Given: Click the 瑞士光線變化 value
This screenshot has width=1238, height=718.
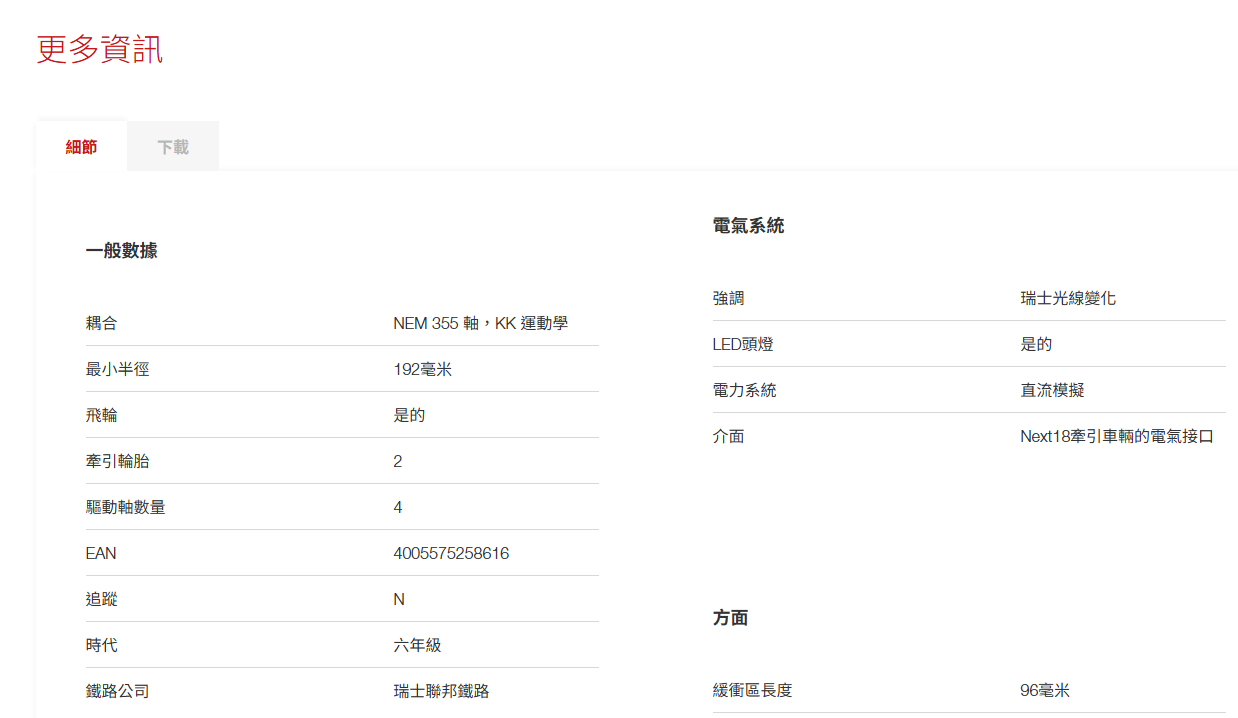Looking at the screenshot, I should click(x=1068, y=298).
